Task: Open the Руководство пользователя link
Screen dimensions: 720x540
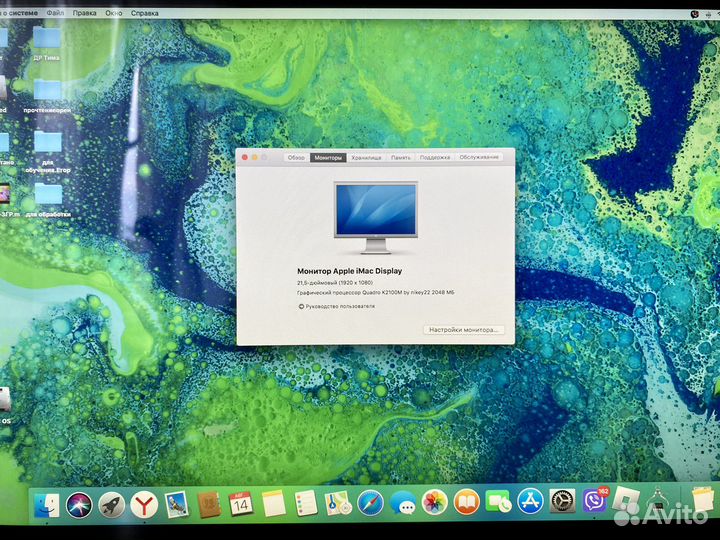Action: (x=340, y=306)
